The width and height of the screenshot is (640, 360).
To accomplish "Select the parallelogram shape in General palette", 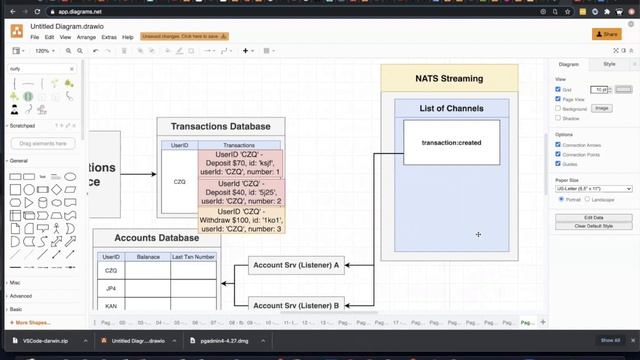I will pyautogui.click(x=70, y=189).
